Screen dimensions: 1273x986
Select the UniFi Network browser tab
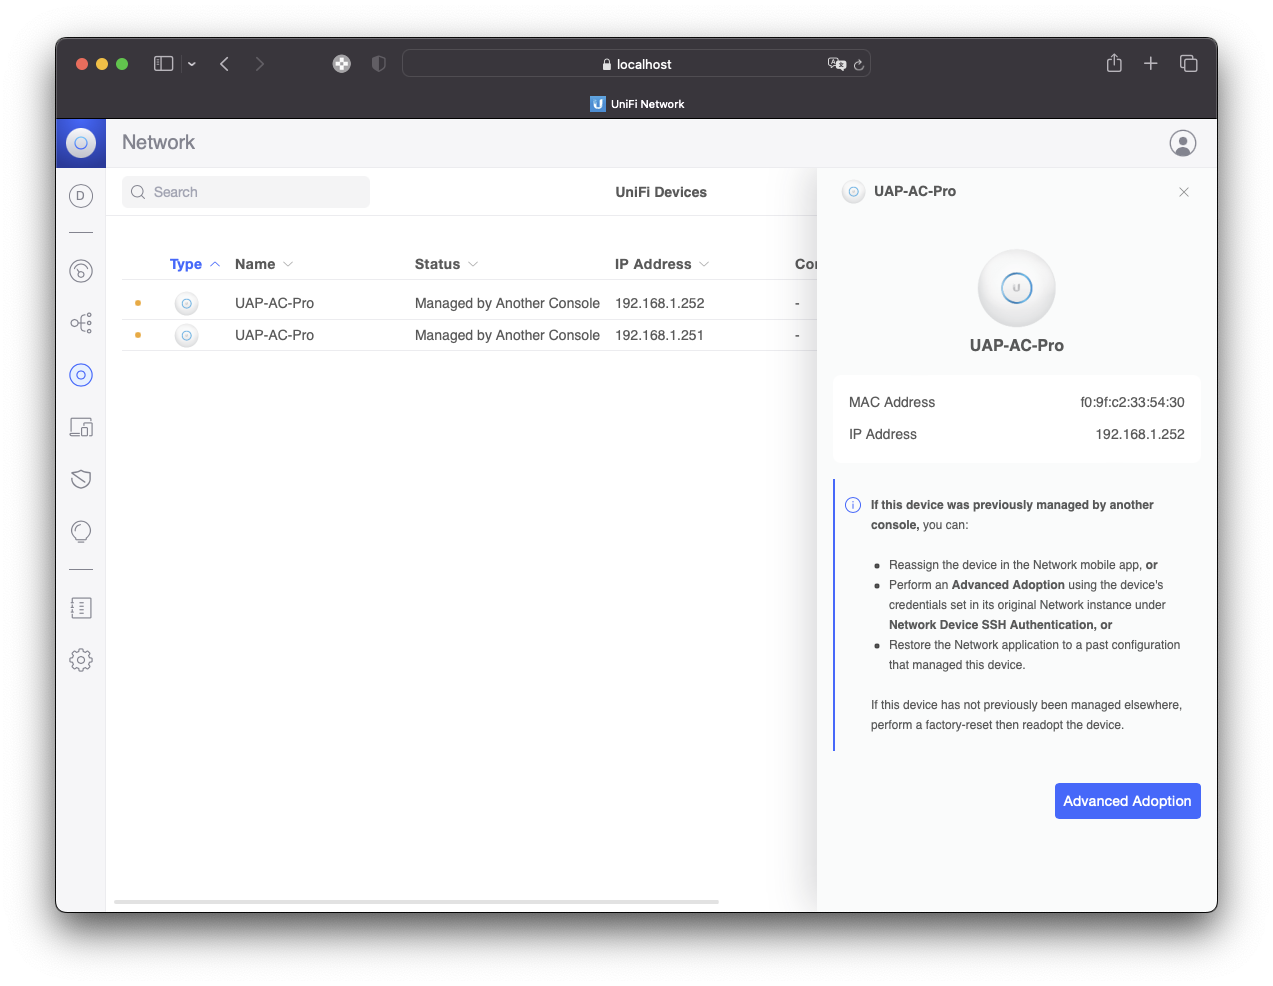click(637, 104)
